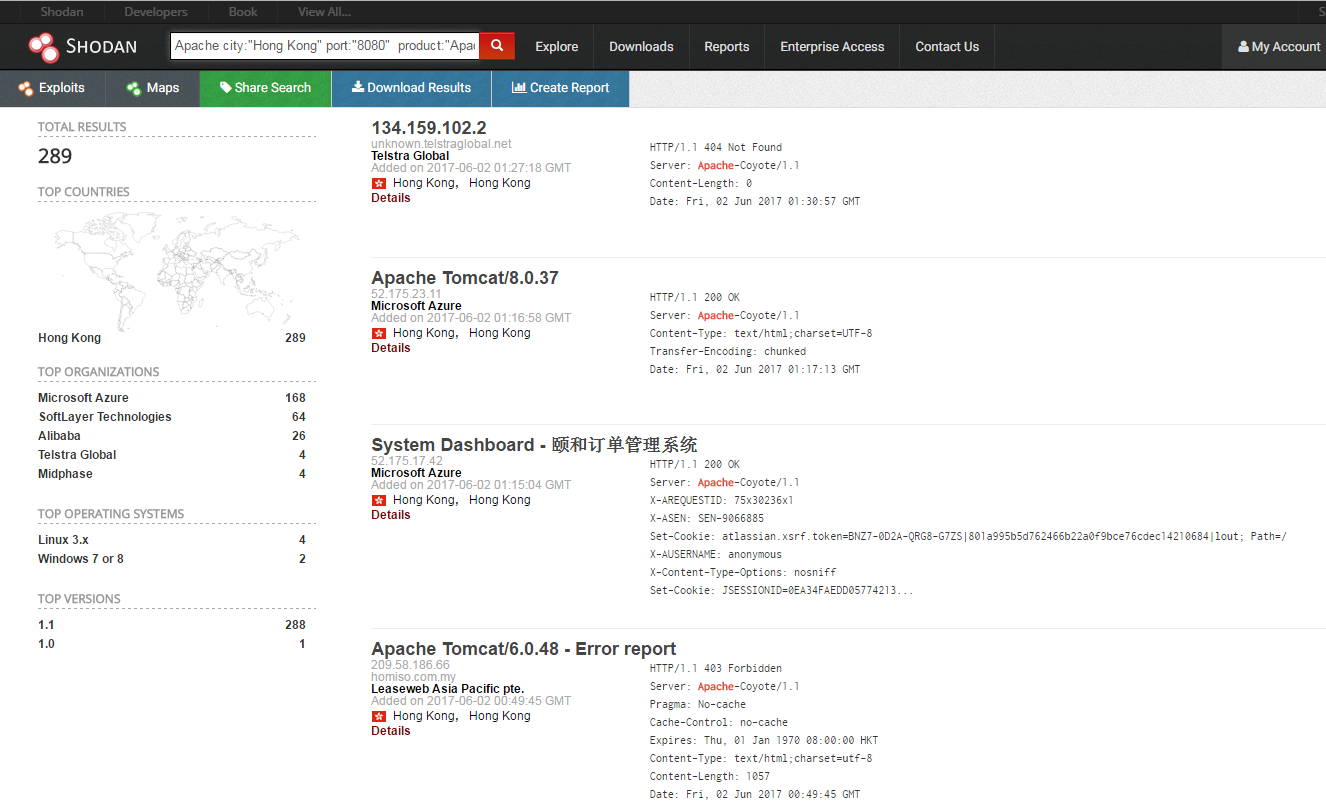This screenshot has width=1326, height=804.
Task: Click the Hong Kong flag for 134.159.102.2
Action: (x=379, y=183)
